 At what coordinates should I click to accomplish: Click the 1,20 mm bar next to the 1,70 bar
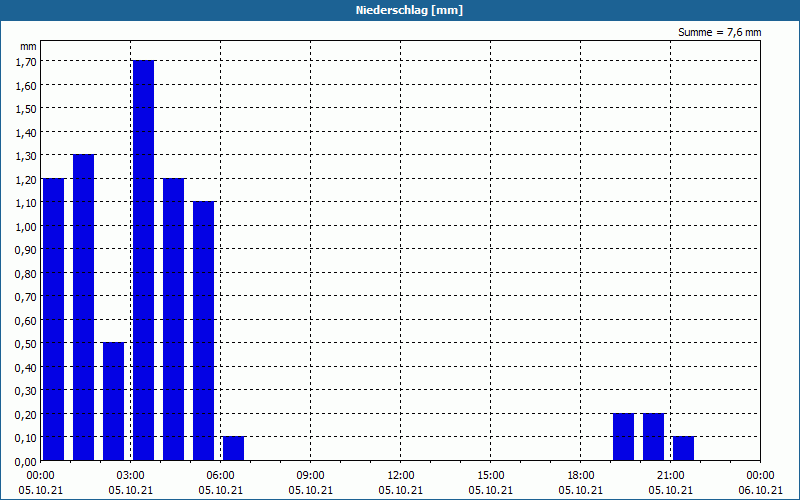click(x=173, y=319)
